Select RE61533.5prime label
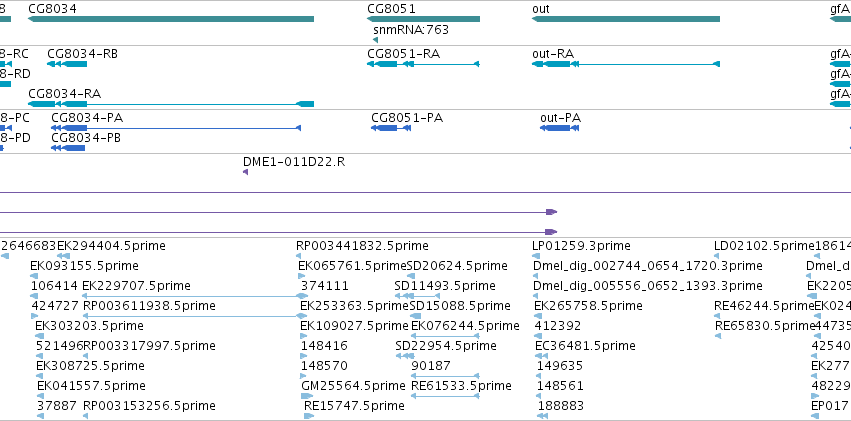The height and width of the screenshot is (421, 851). (x=461, y=386)
